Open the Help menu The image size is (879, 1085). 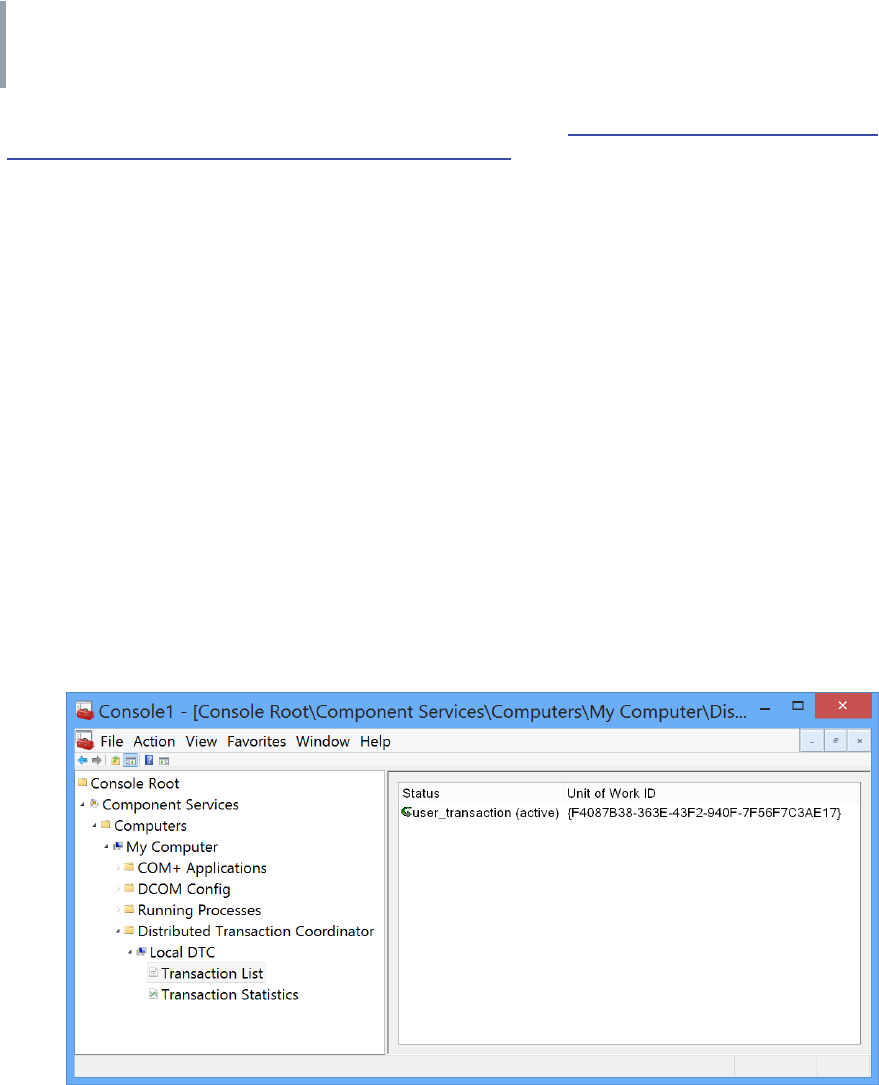click(375, 741)
